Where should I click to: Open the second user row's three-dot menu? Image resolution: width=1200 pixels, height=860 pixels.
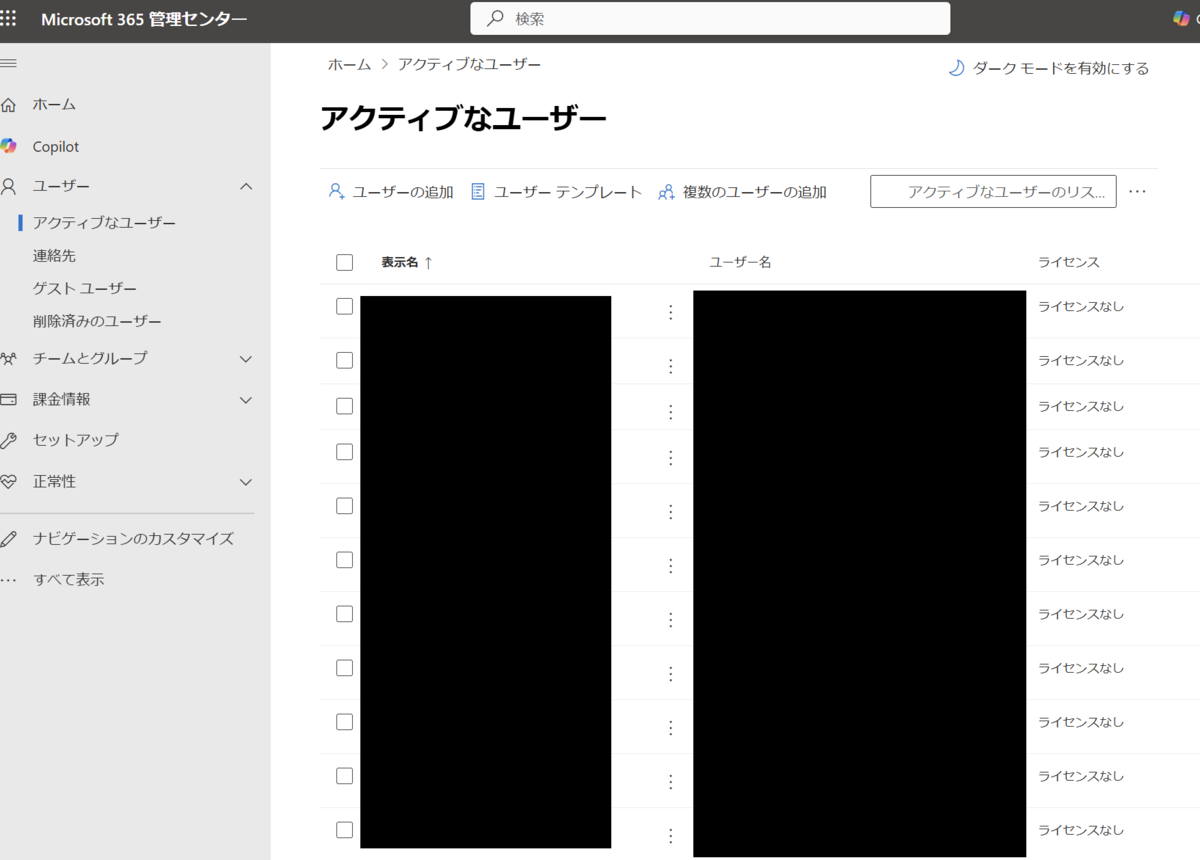(671, 366)
